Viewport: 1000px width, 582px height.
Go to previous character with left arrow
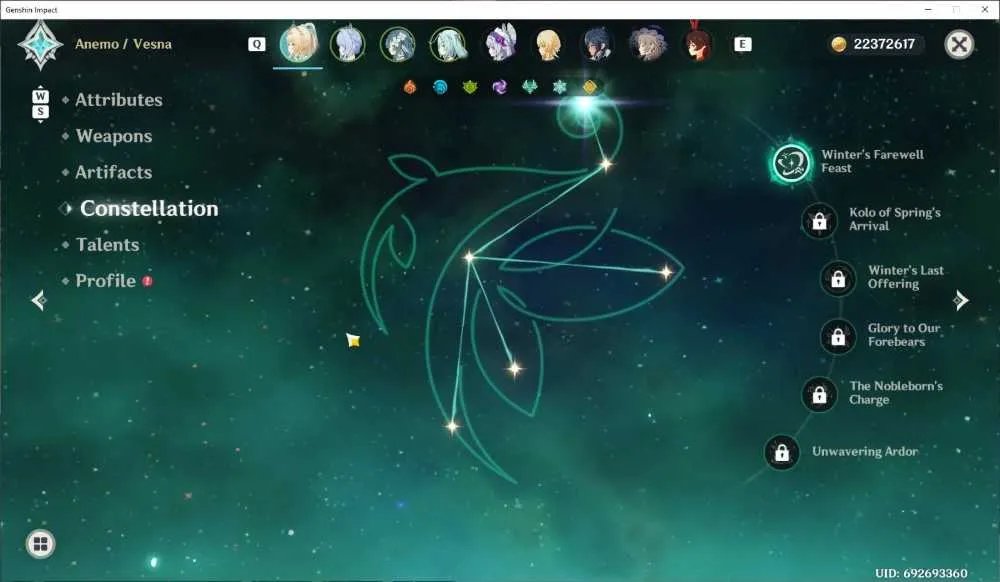point(39,300)
